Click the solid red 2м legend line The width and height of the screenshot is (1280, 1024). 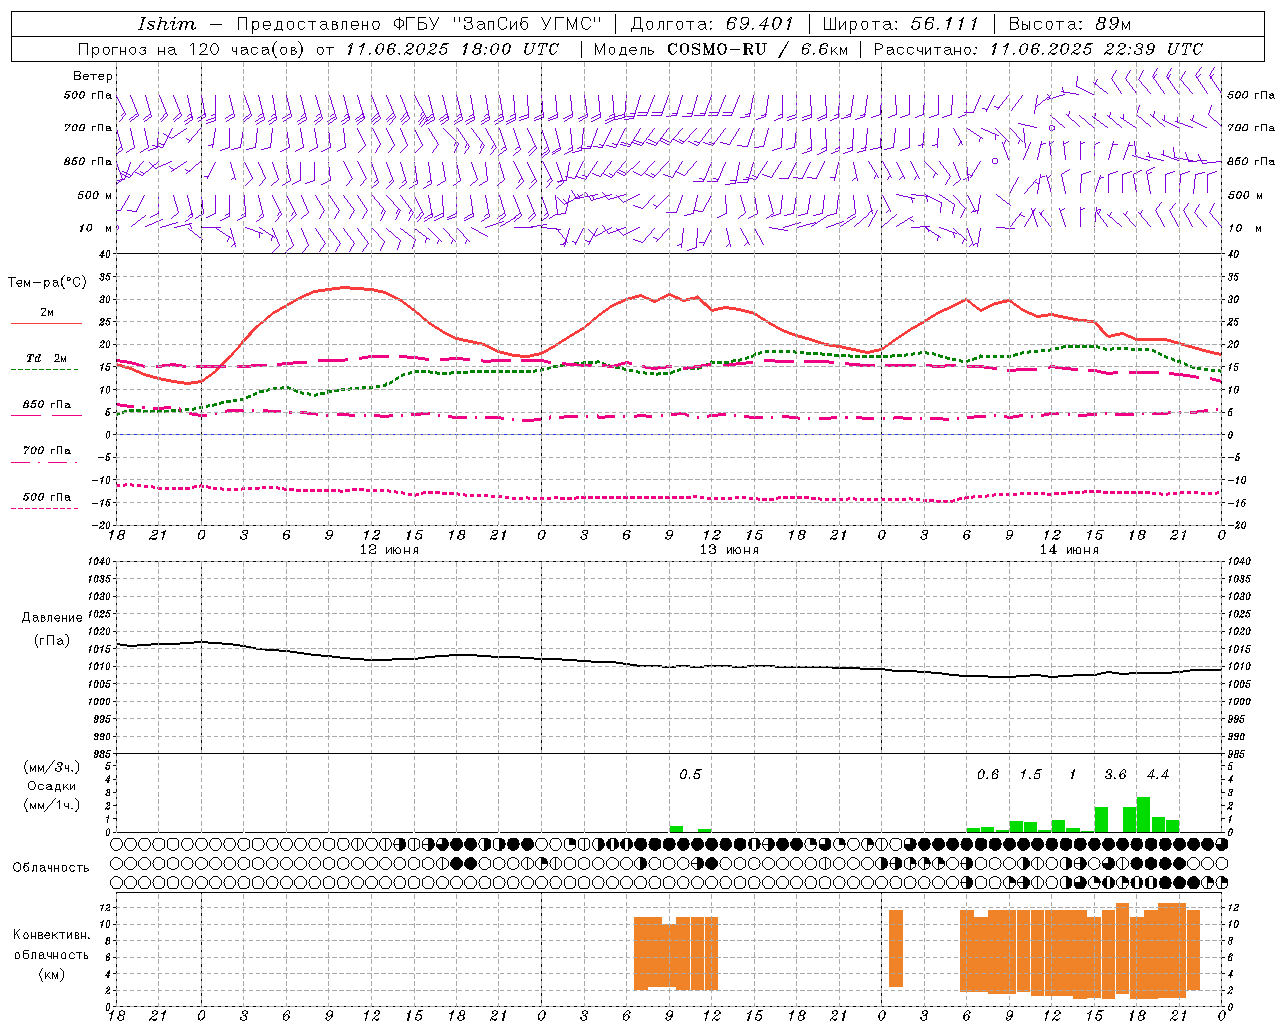(46, 324)
